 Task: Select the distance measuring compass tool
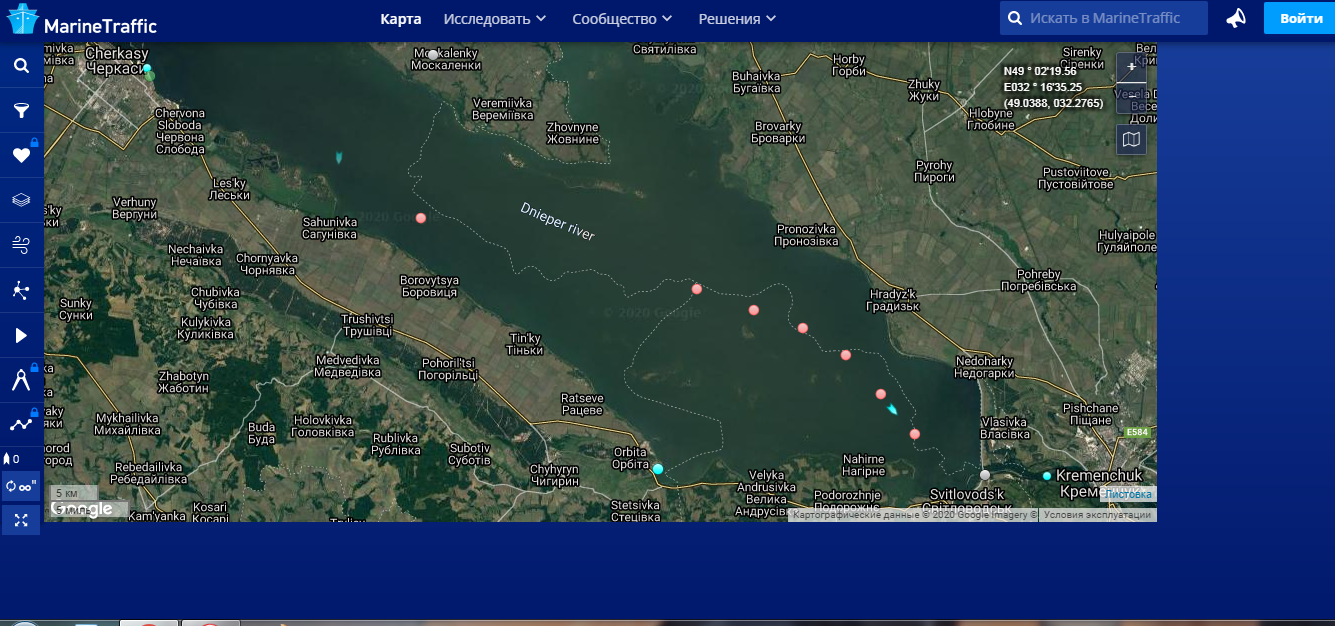point(21,380)
